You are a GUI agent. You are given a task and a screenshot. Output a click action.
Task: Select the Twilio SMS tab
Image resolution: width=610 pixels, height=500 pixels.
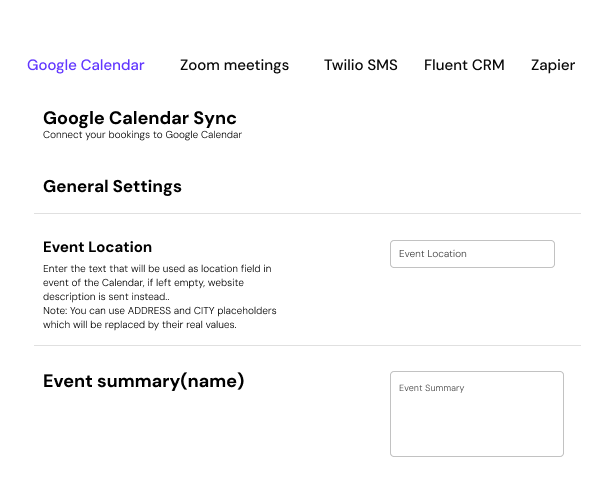coord(361,65)
